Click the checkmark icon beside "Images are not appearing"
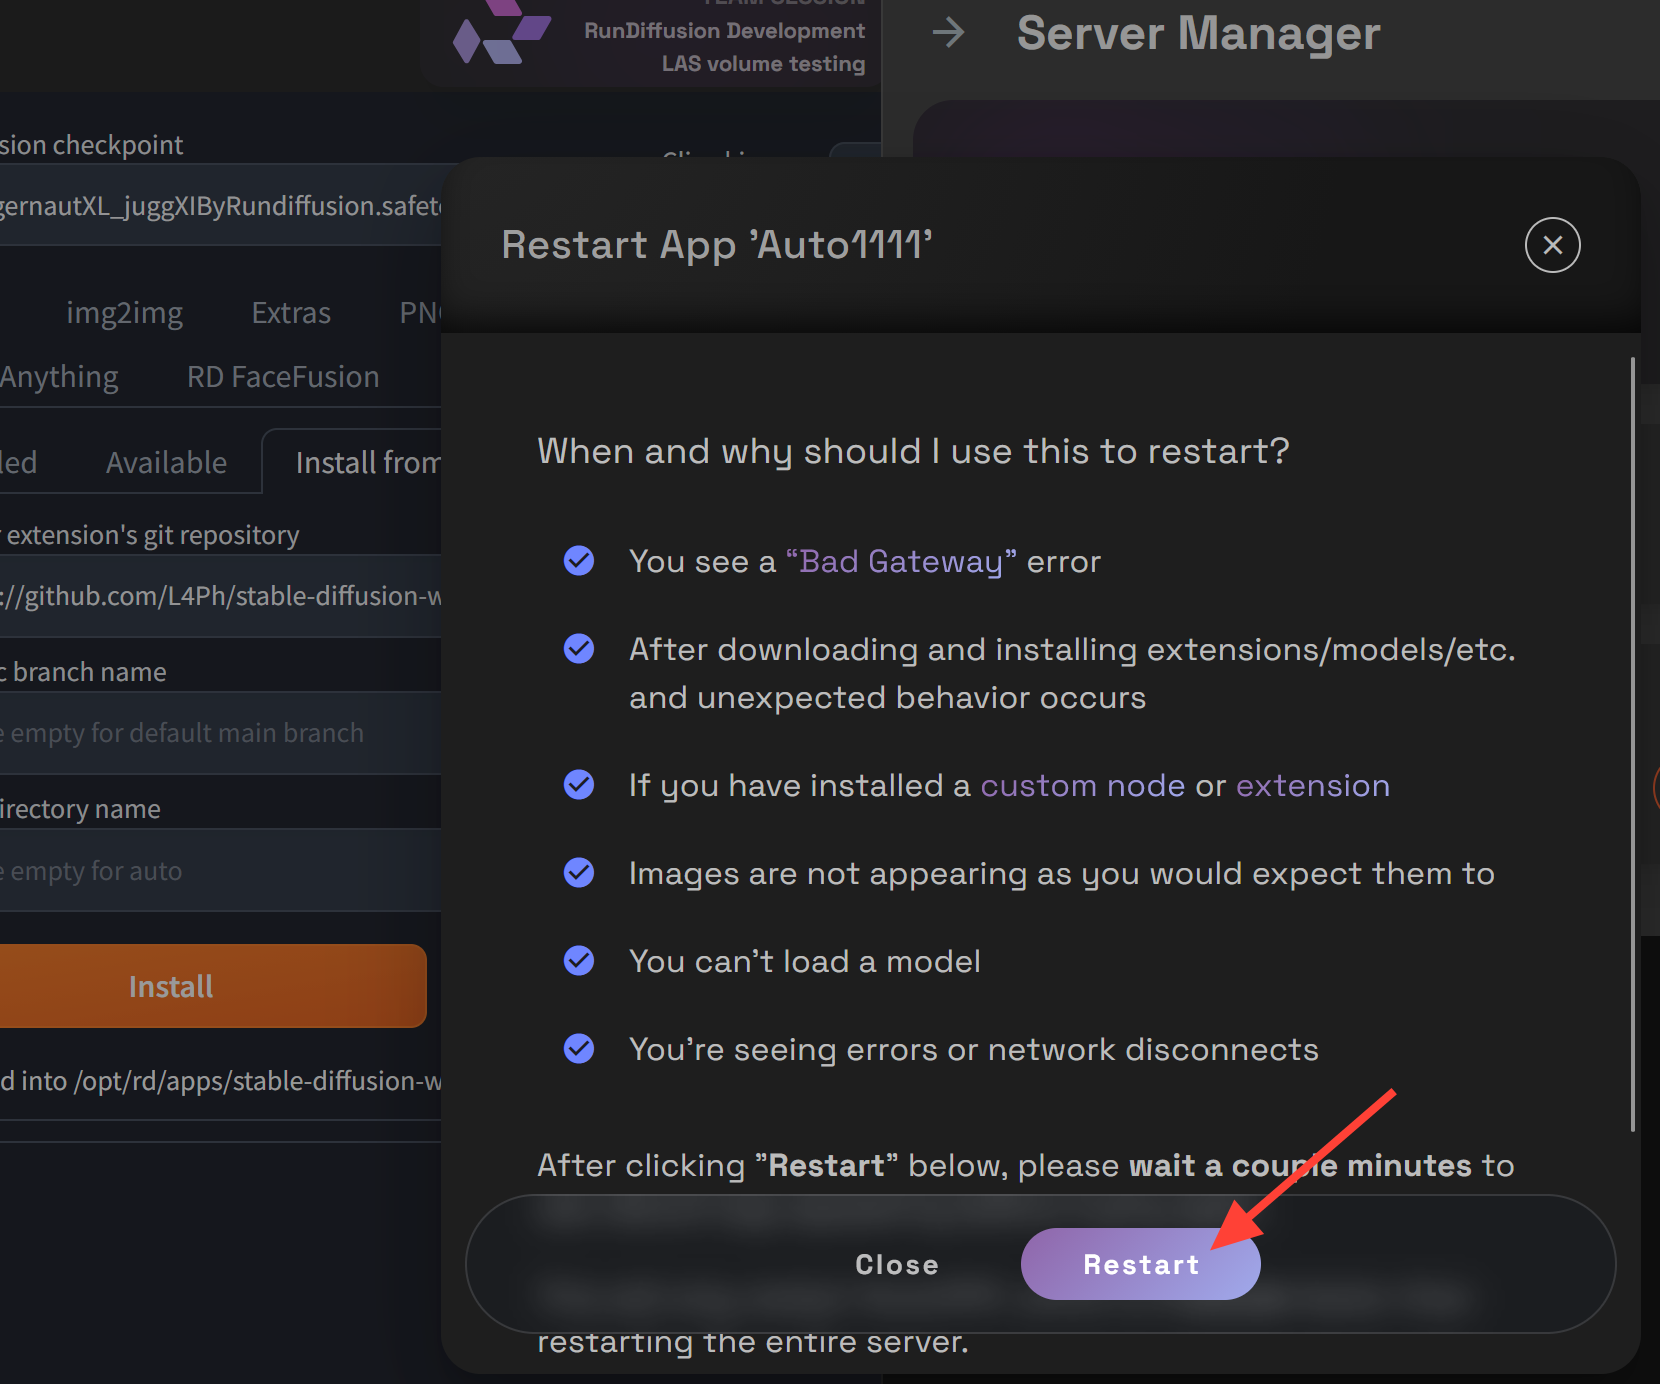Screen dimensions: 1660x1384 pyautogui.click(x=579, y=873)
